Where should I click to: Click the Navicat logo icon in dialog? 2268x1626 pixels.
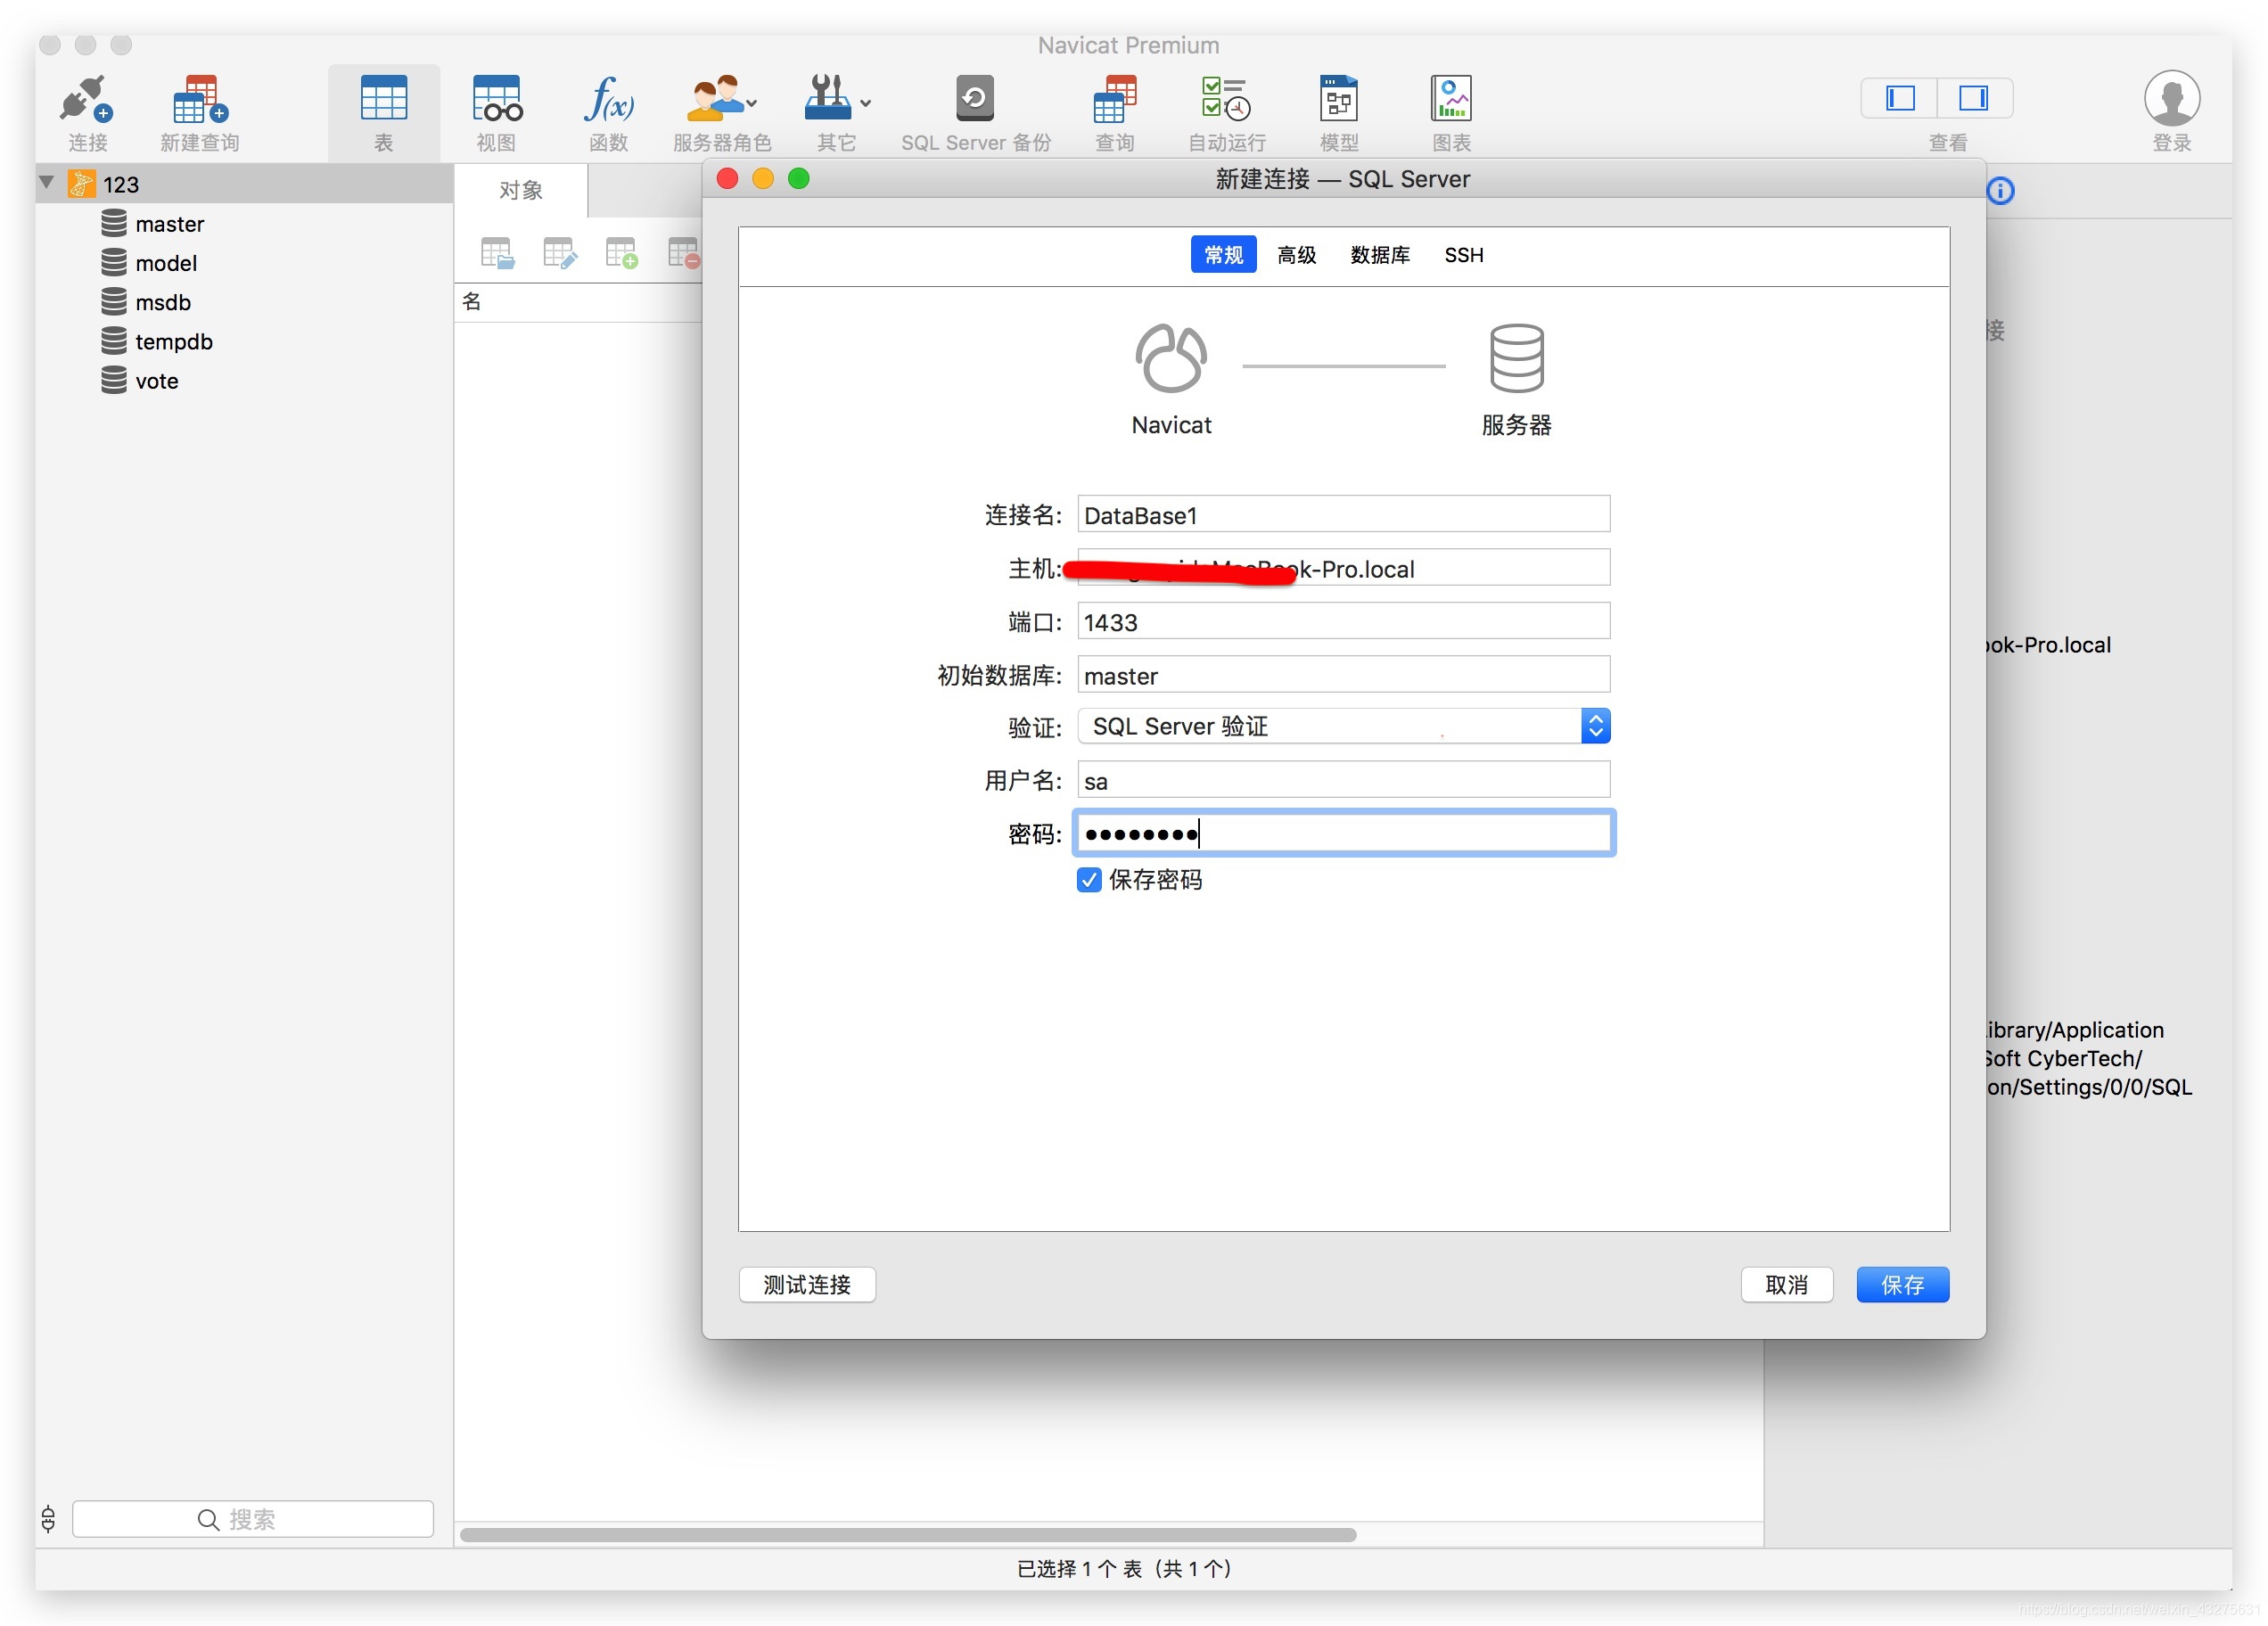(x=1171, y=358)
